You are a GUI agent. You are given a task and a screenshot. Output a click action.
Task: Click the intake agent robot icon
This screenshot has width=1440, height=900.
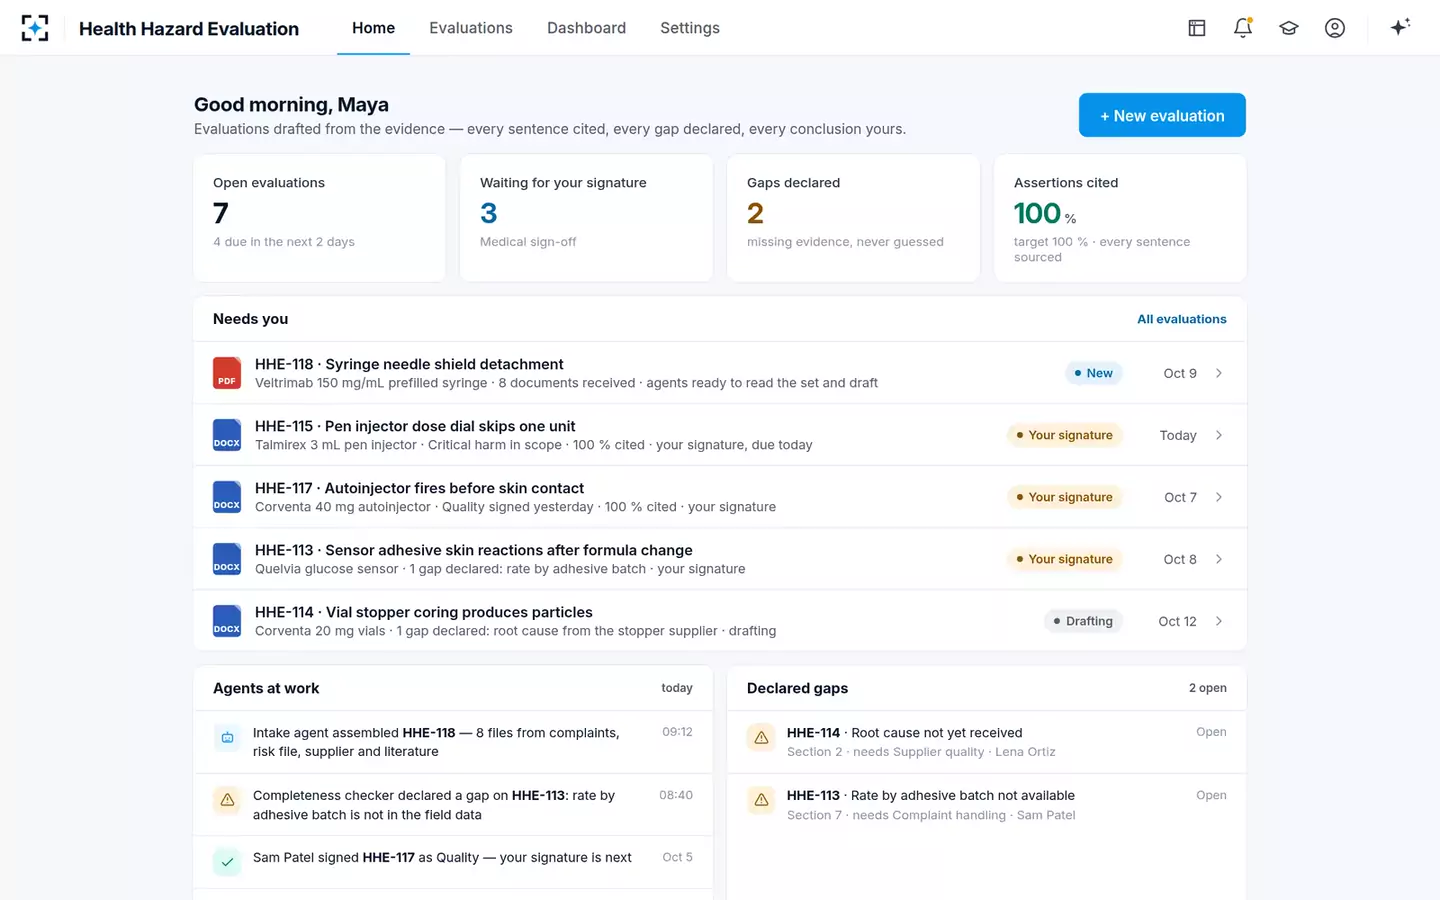(227, 738)
